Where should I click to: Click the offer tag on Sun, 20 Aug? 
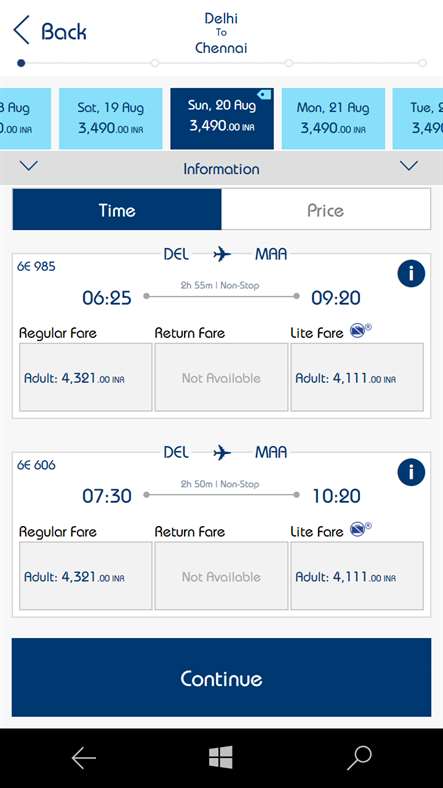(264, 94)
